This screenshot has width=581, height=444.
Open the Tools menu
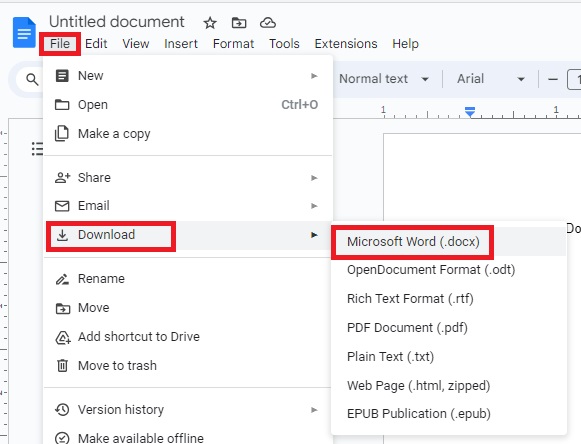(x=284, y=44)
